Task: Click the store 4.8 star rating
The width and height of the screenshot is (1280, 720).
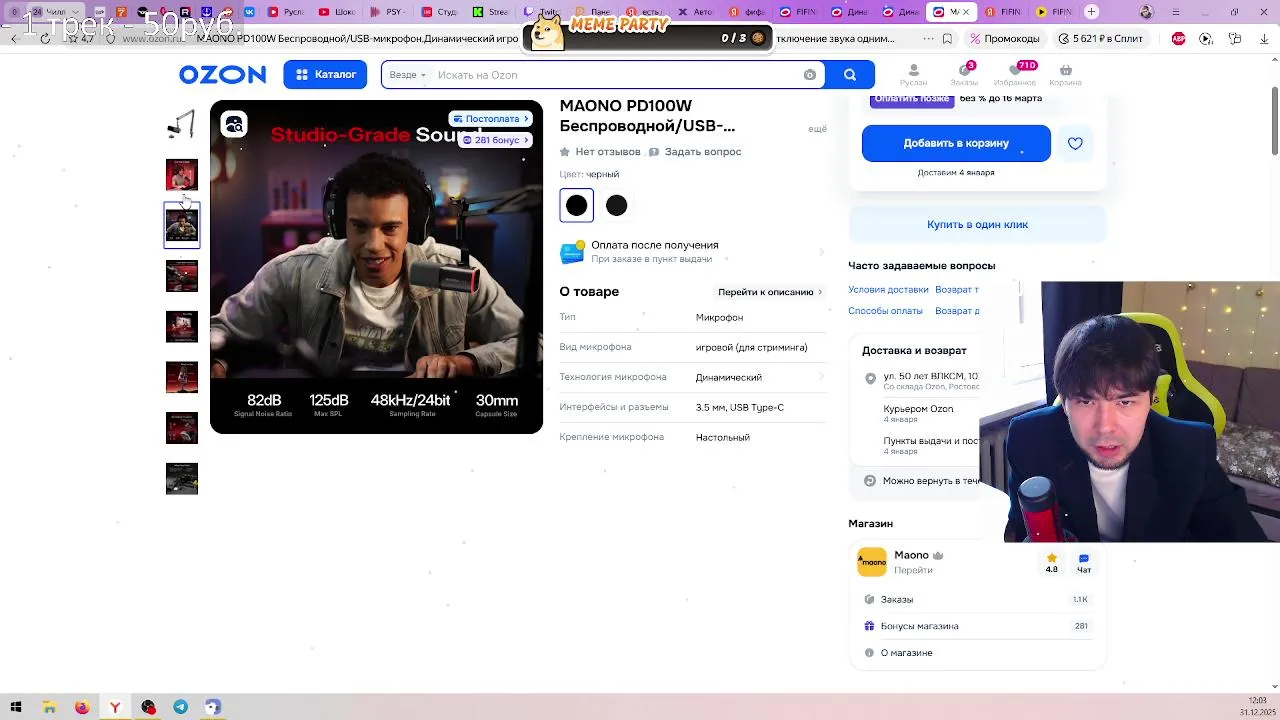Action: (1052, 563)
